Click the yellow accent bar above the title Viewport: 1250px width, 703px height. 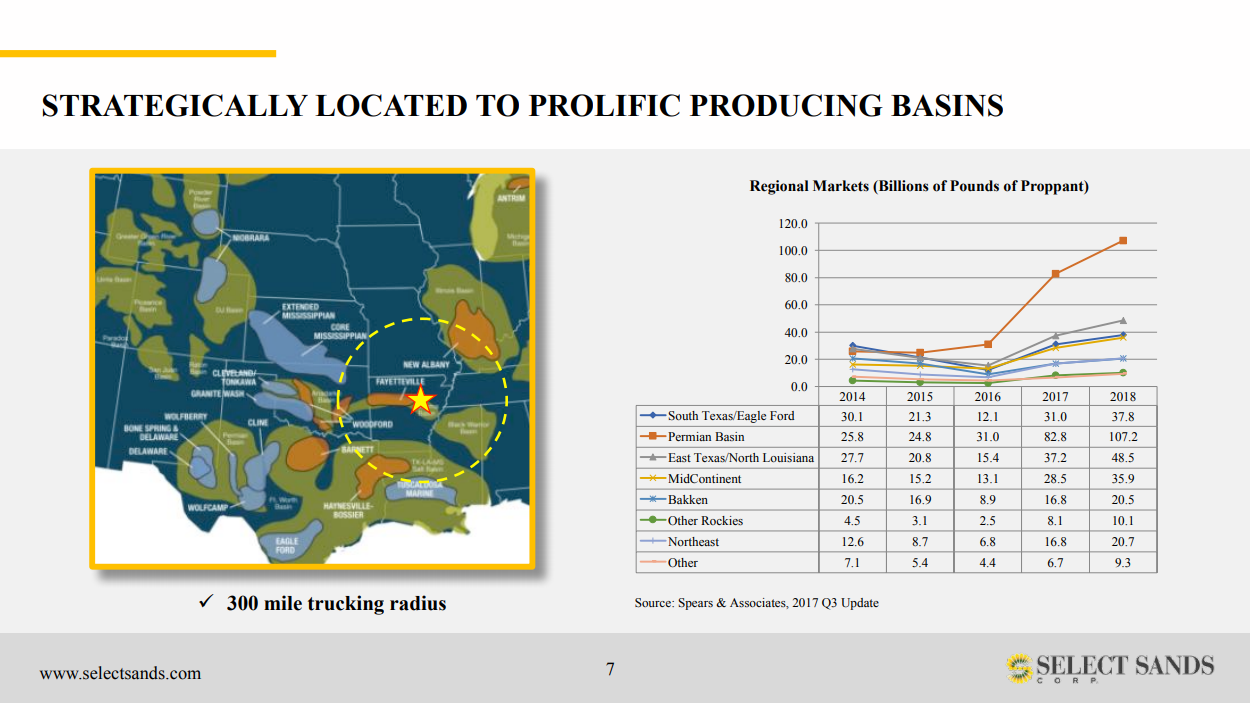[x=138, y=53]
